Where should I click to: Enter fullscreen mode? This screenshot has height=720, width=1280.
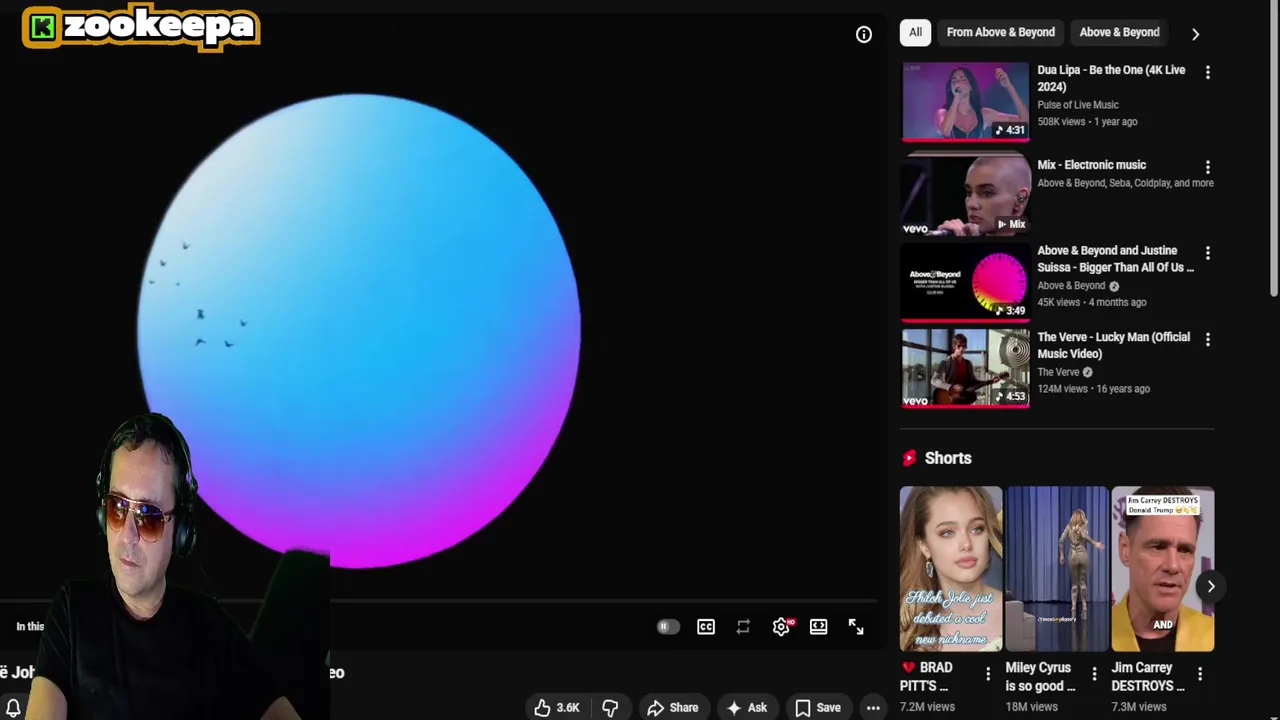click(856, 627)
